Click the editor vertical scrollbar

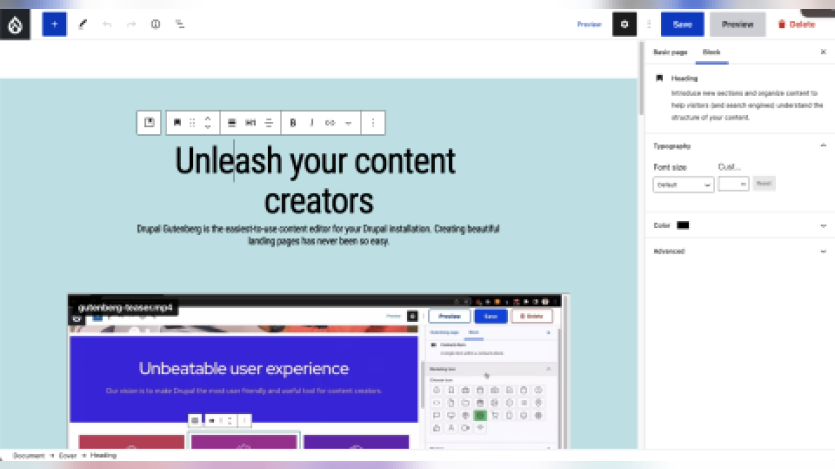point(641,79)
